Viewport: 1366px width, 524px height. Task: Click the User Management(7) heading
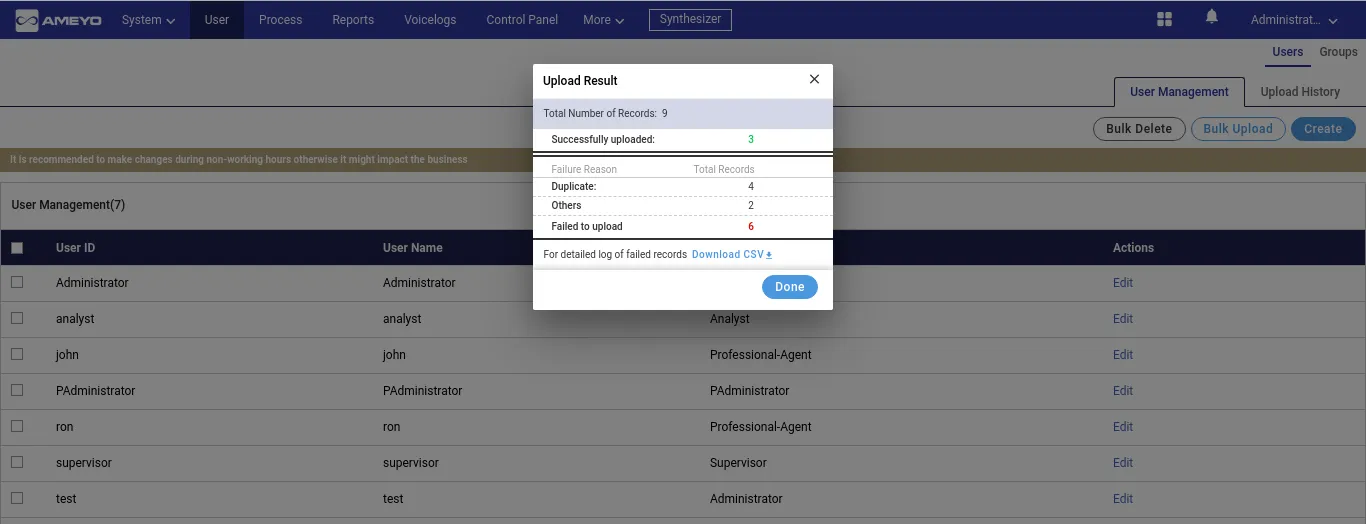tap(68, 205)
